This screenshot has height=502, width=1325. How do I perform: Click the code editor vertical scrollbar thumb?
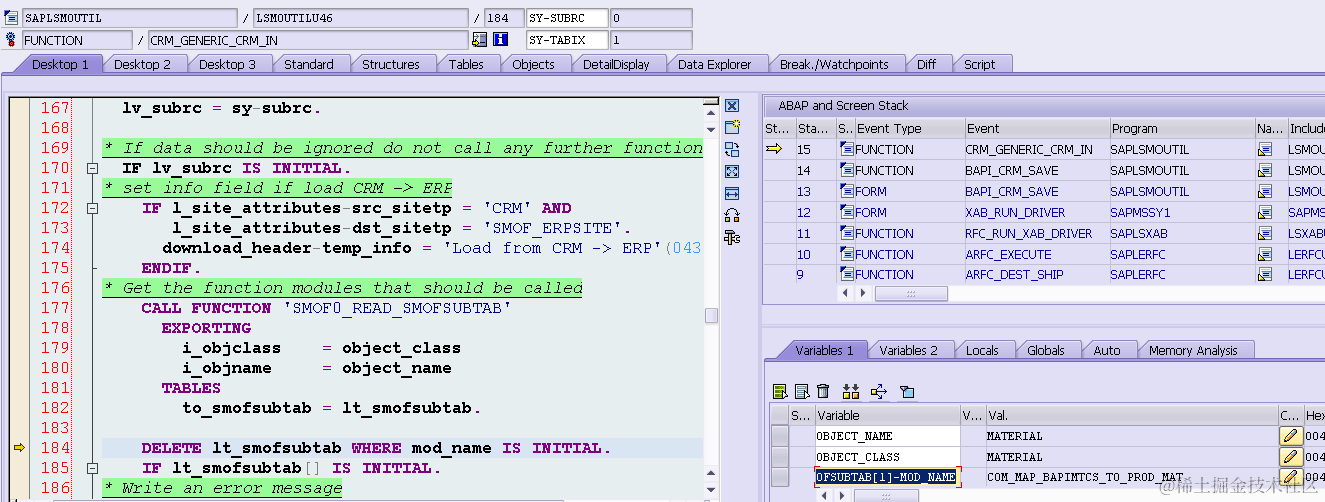(711, 316)
